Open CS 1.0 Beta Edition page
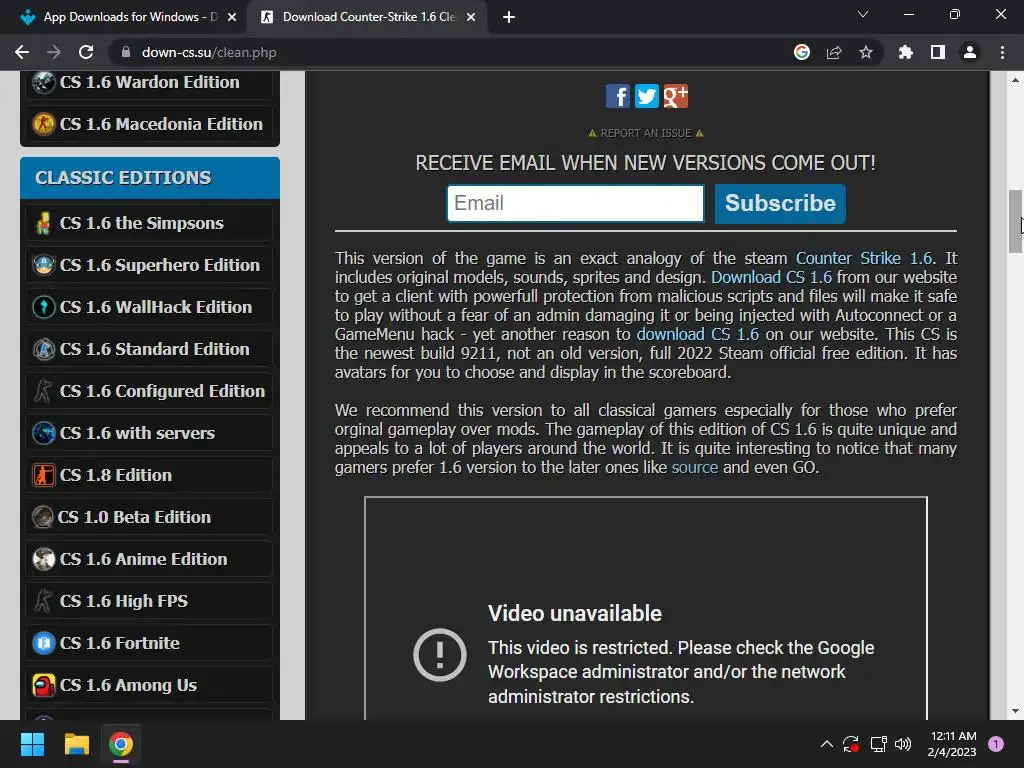 coord(150,517)
